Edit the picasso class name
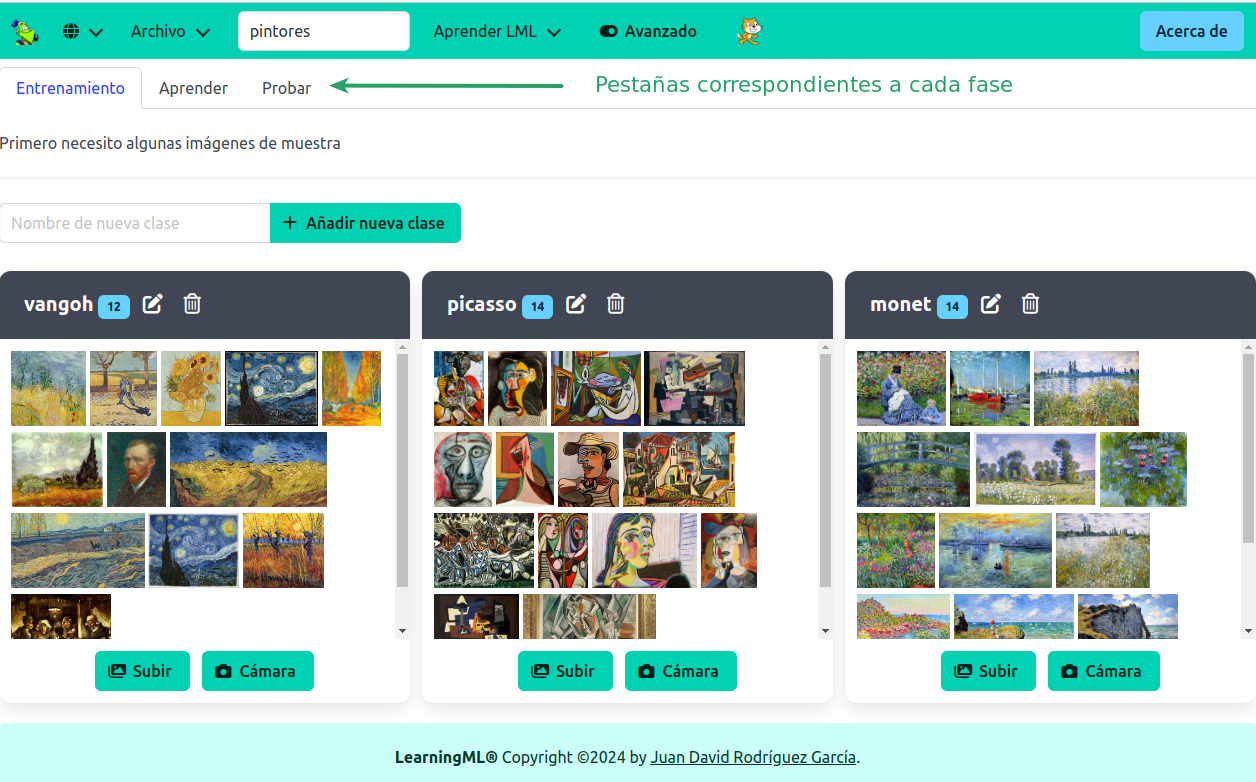 tap(576, 304)
